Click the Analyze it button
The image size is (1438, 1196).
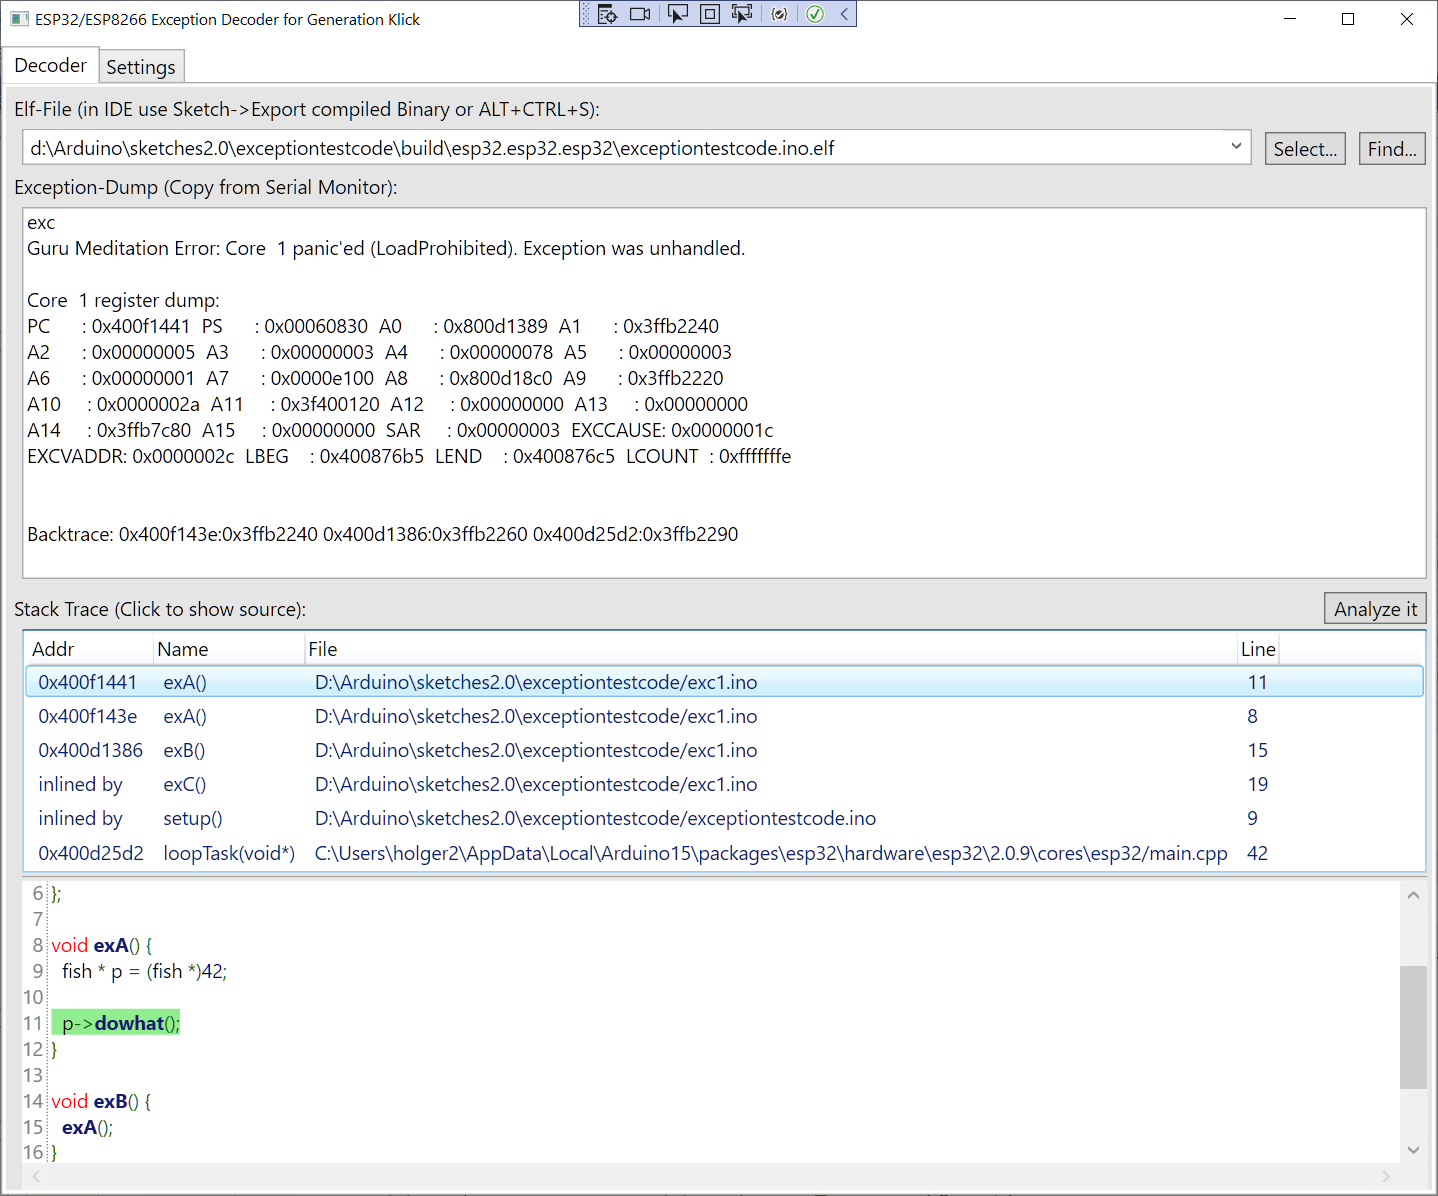tap(1375, 609)
